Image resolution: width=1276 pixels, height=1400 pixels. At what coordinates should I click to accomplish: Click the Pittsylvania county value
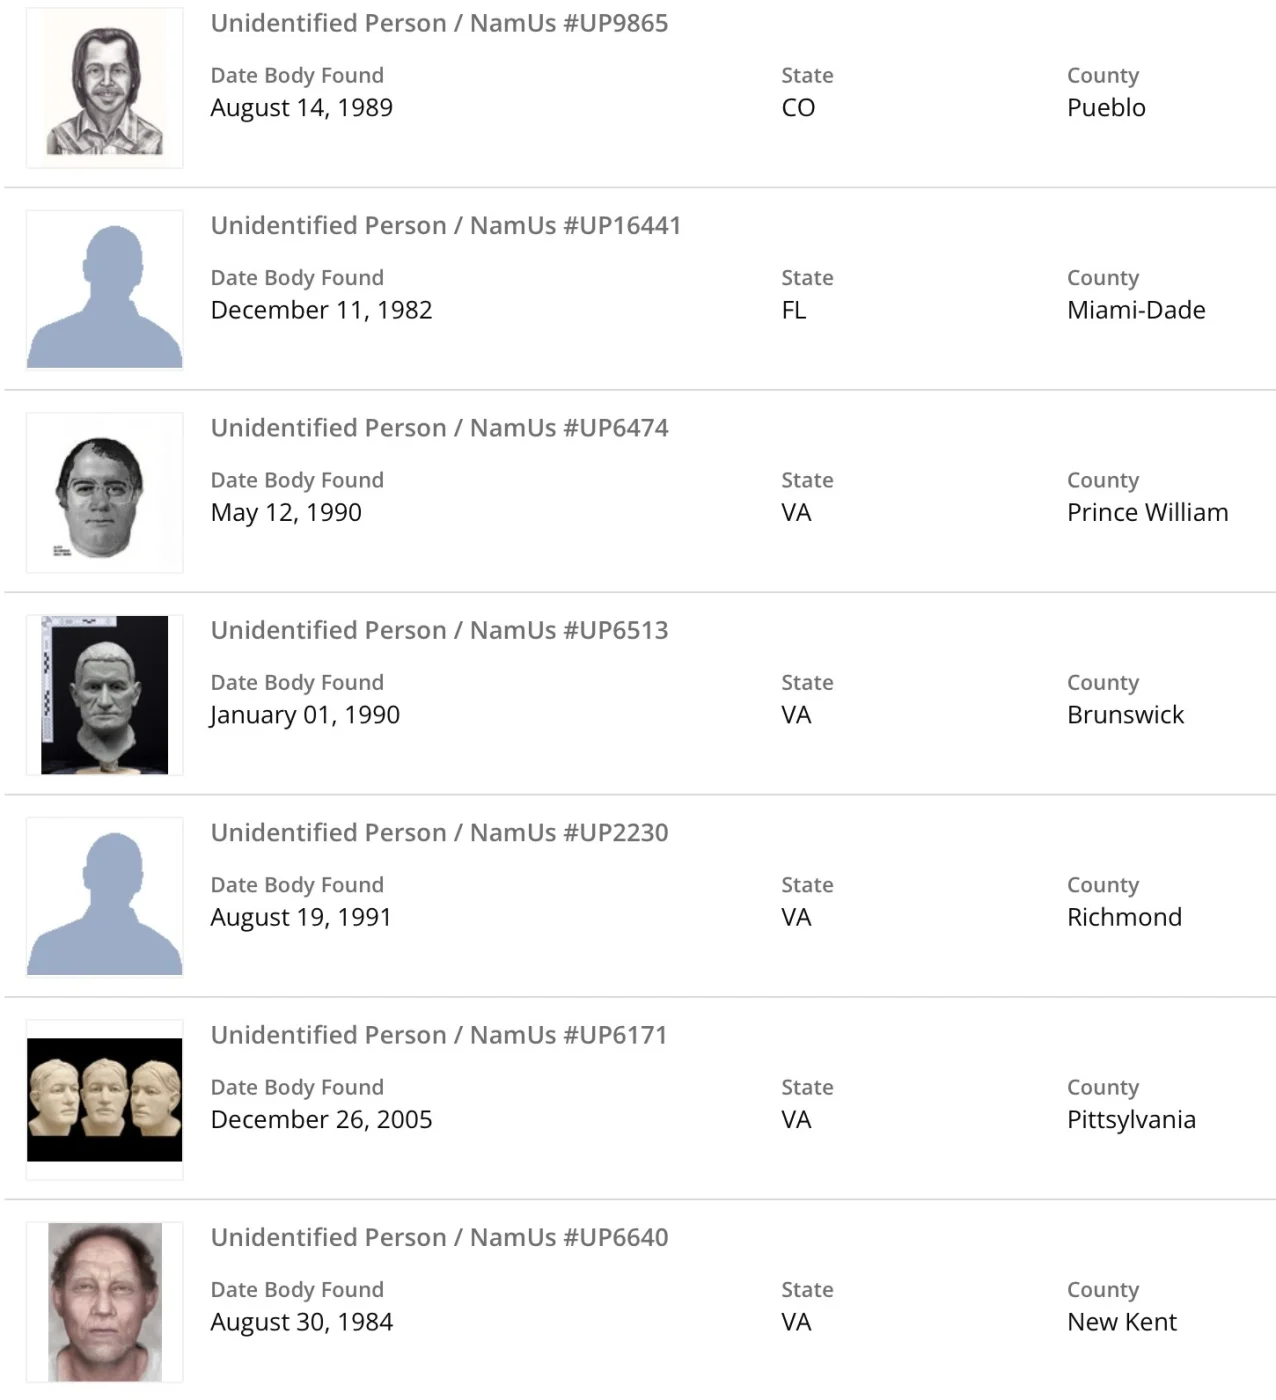tap(1131, 1119)
